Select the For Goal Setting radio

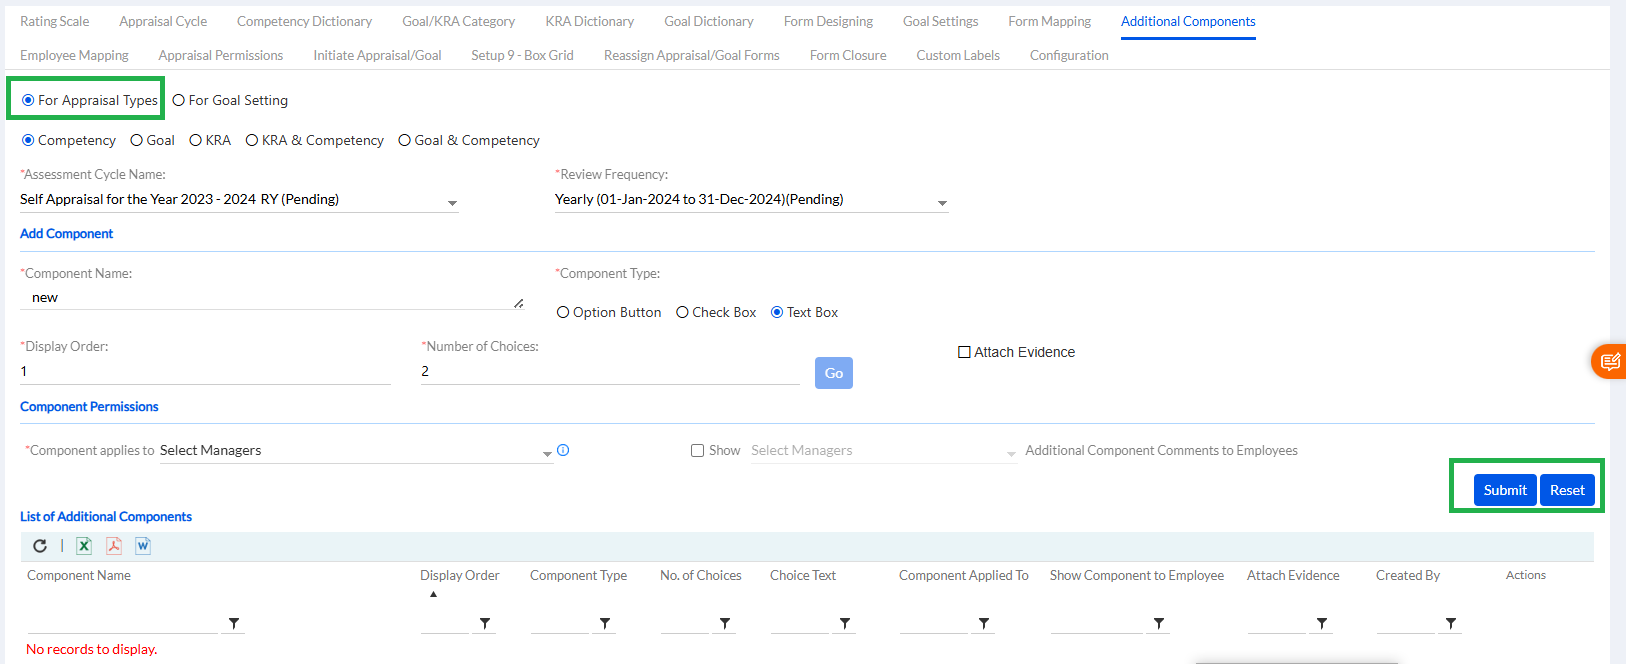tap(179, 100)
